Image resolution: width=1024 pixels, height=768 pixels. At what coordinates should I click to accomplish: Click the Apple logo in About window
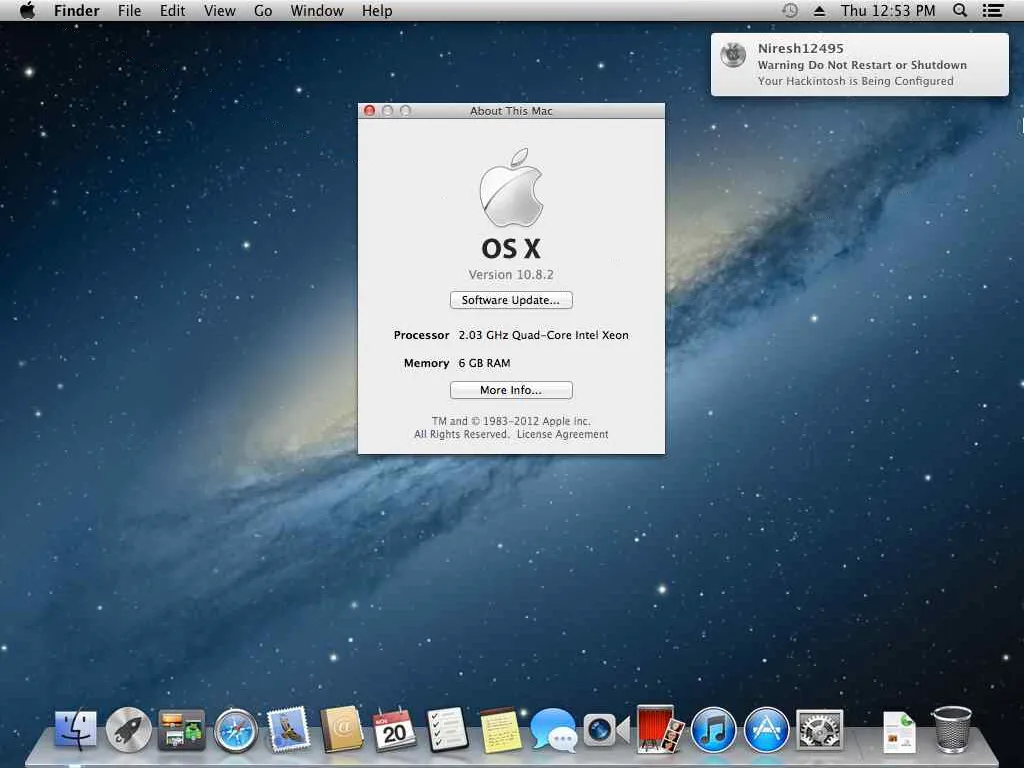[511, 188]
